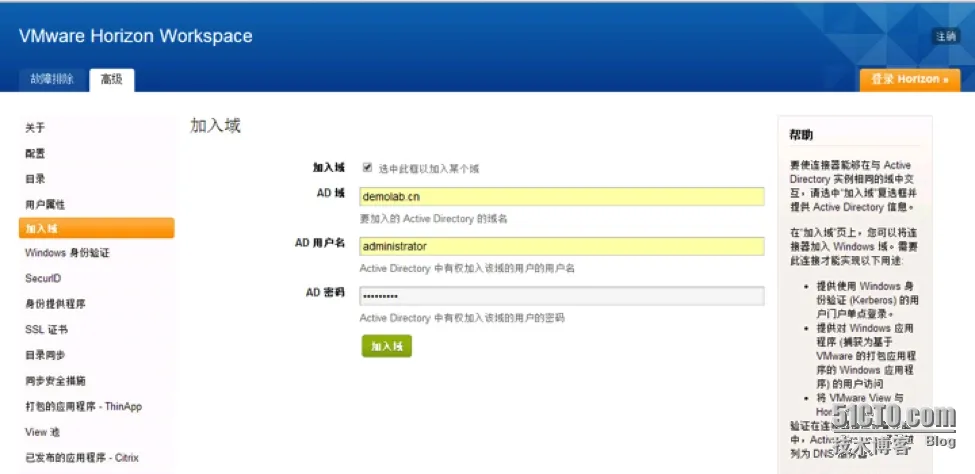Image resolution: width=975 pixels, height=474 pixels.
Task: Open 配置 in the sidebar
Action: tap(35, 154)
